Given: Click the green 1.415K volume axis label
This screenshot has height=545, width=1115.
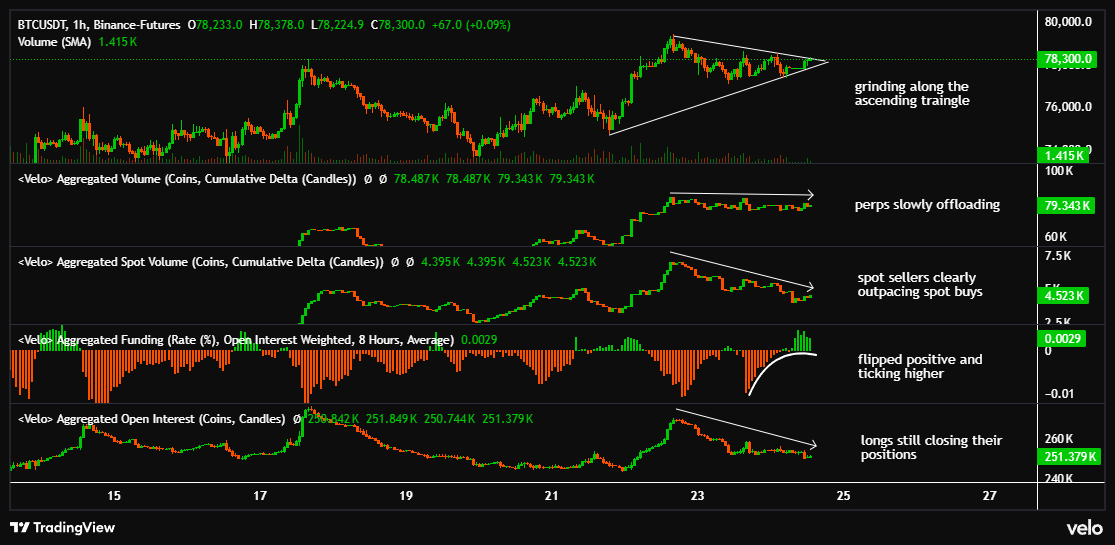Looking at the screenshot, I should tap(1065, 155).
